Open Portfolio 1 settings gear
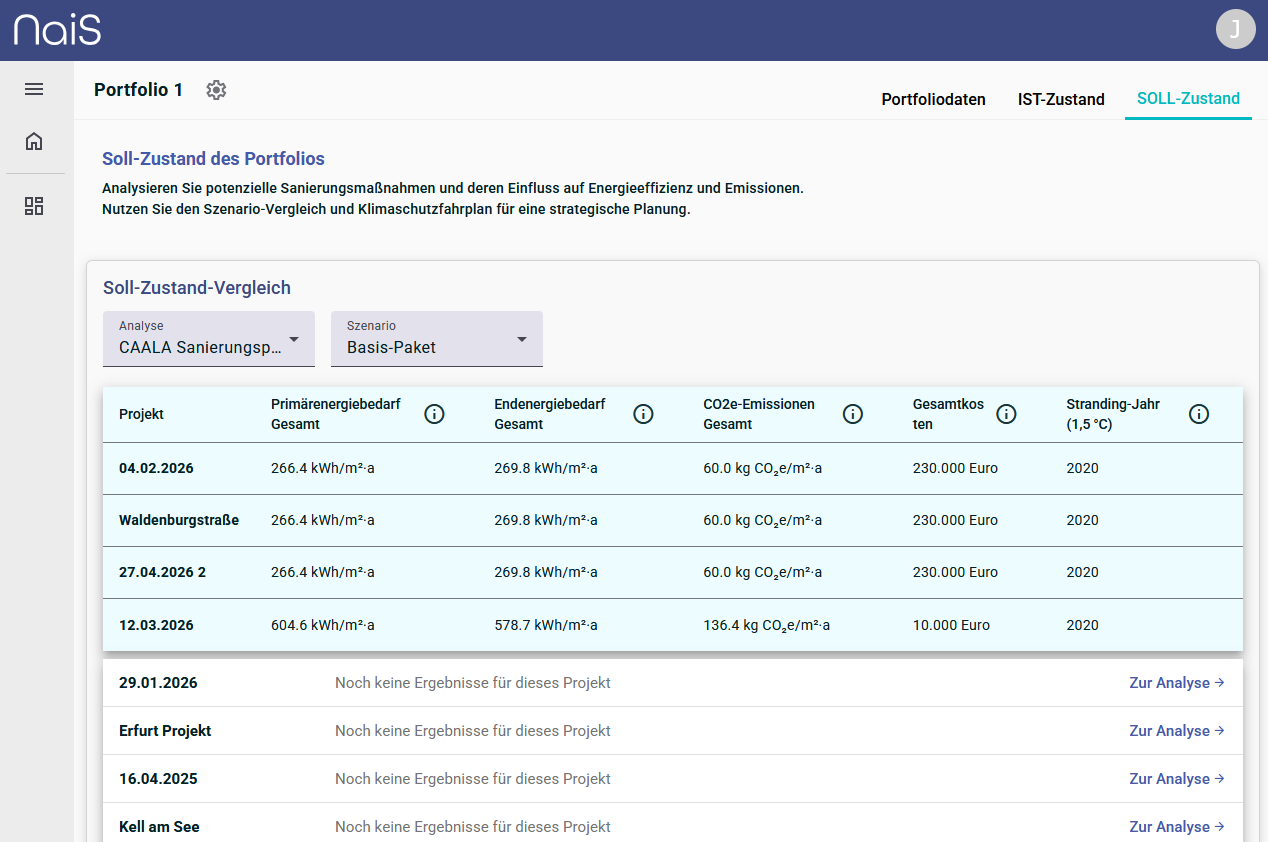Image resolution: width=1268 pixels, height=842 pixels. [216, 90]
